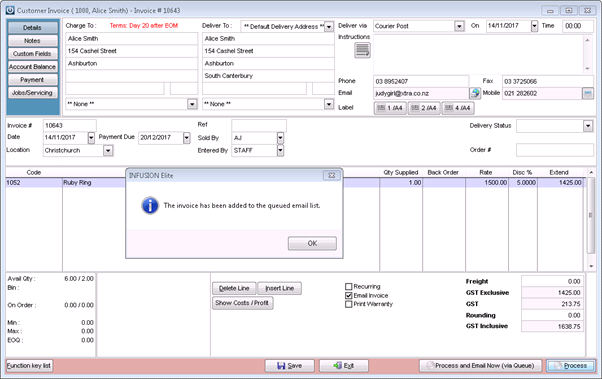Click the Function key list button

[29, 366]
